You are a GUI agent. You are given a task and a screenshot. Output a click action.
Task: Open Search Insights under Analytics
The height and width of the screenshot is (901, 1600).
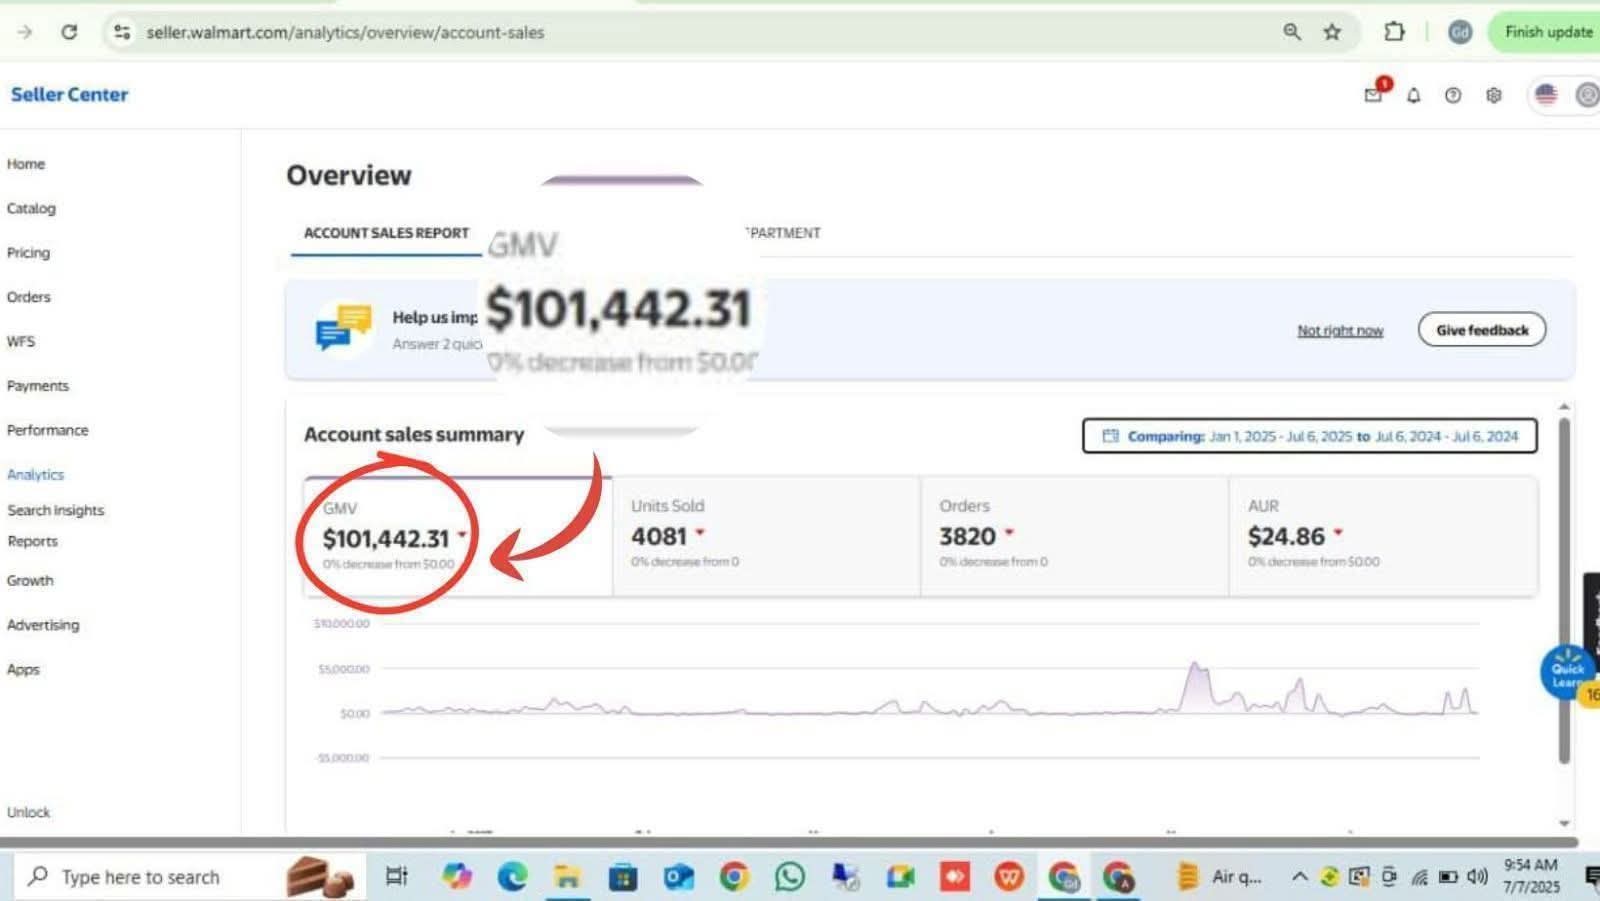point(55,510)
